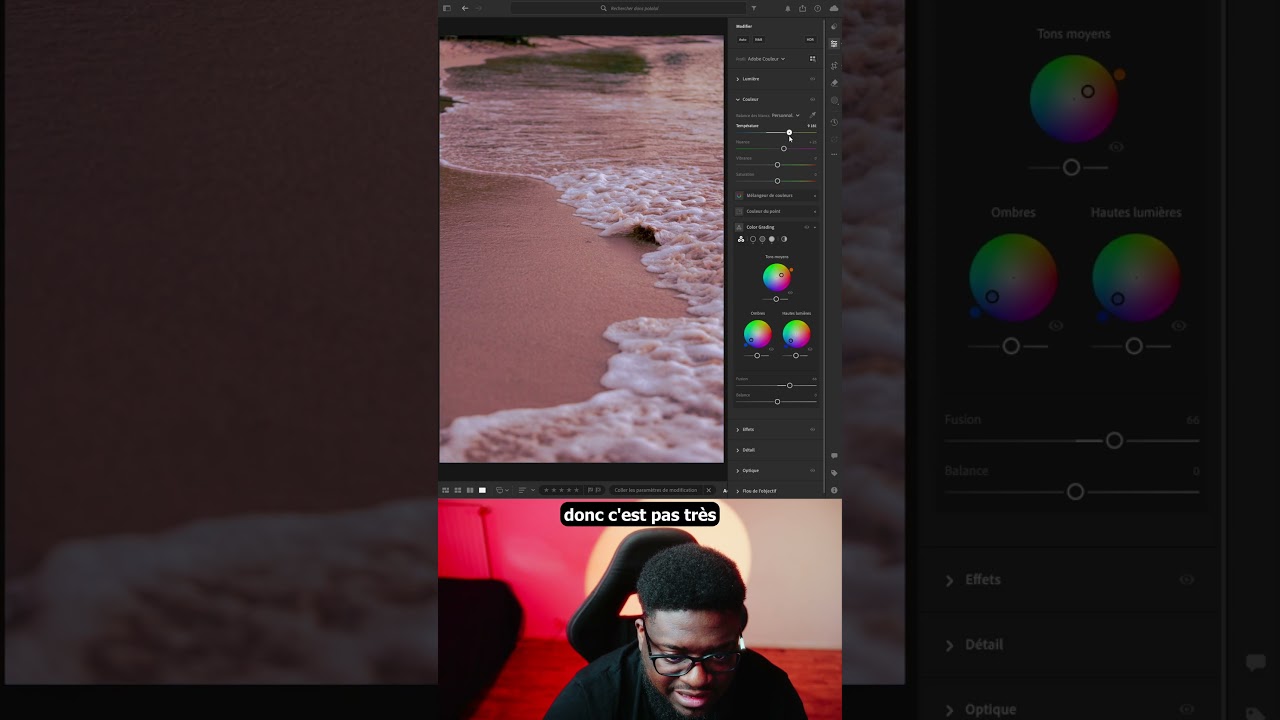1280x720 pixels.
Task: Open the Versions history clock icon
Action: (x=834, y=122)
